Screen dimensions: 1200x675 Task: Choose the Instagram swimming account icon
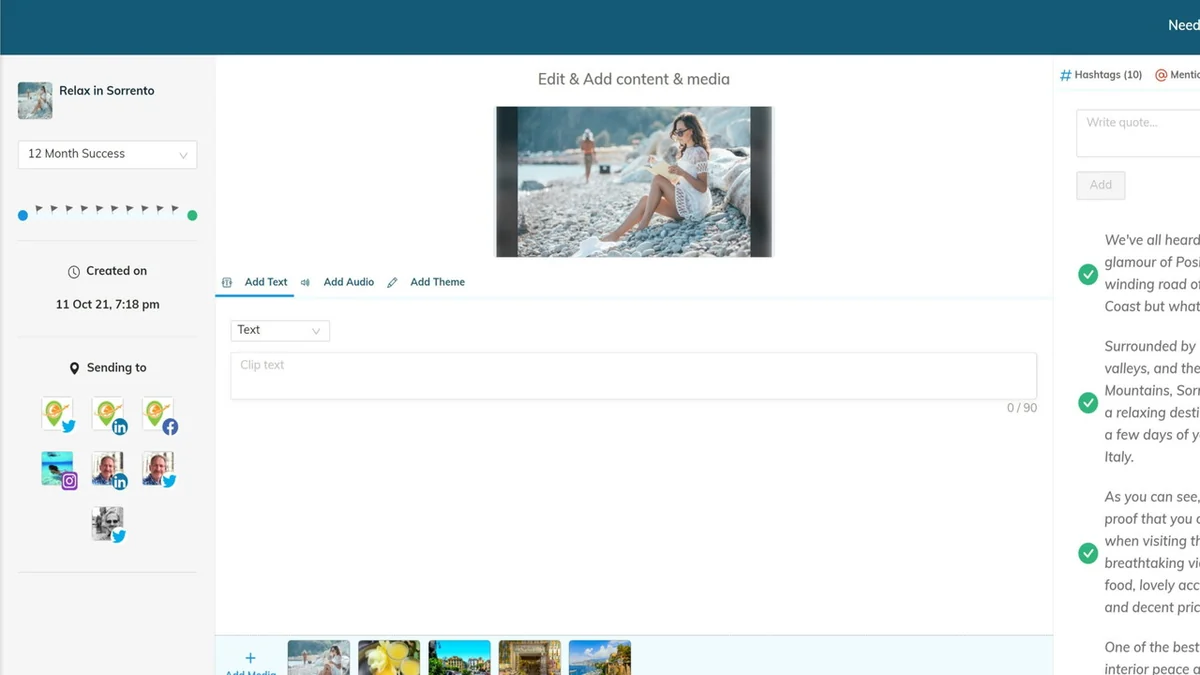pyautogui.click(x=58, y=469)
